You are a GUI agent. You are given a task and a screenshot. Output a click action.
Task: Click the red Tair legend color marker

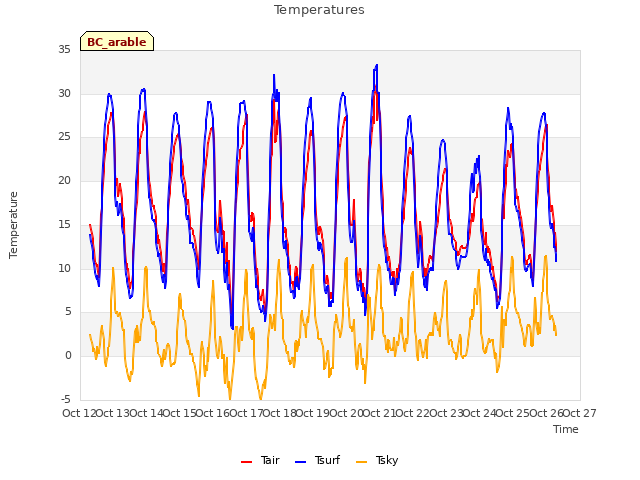[247, 462]
